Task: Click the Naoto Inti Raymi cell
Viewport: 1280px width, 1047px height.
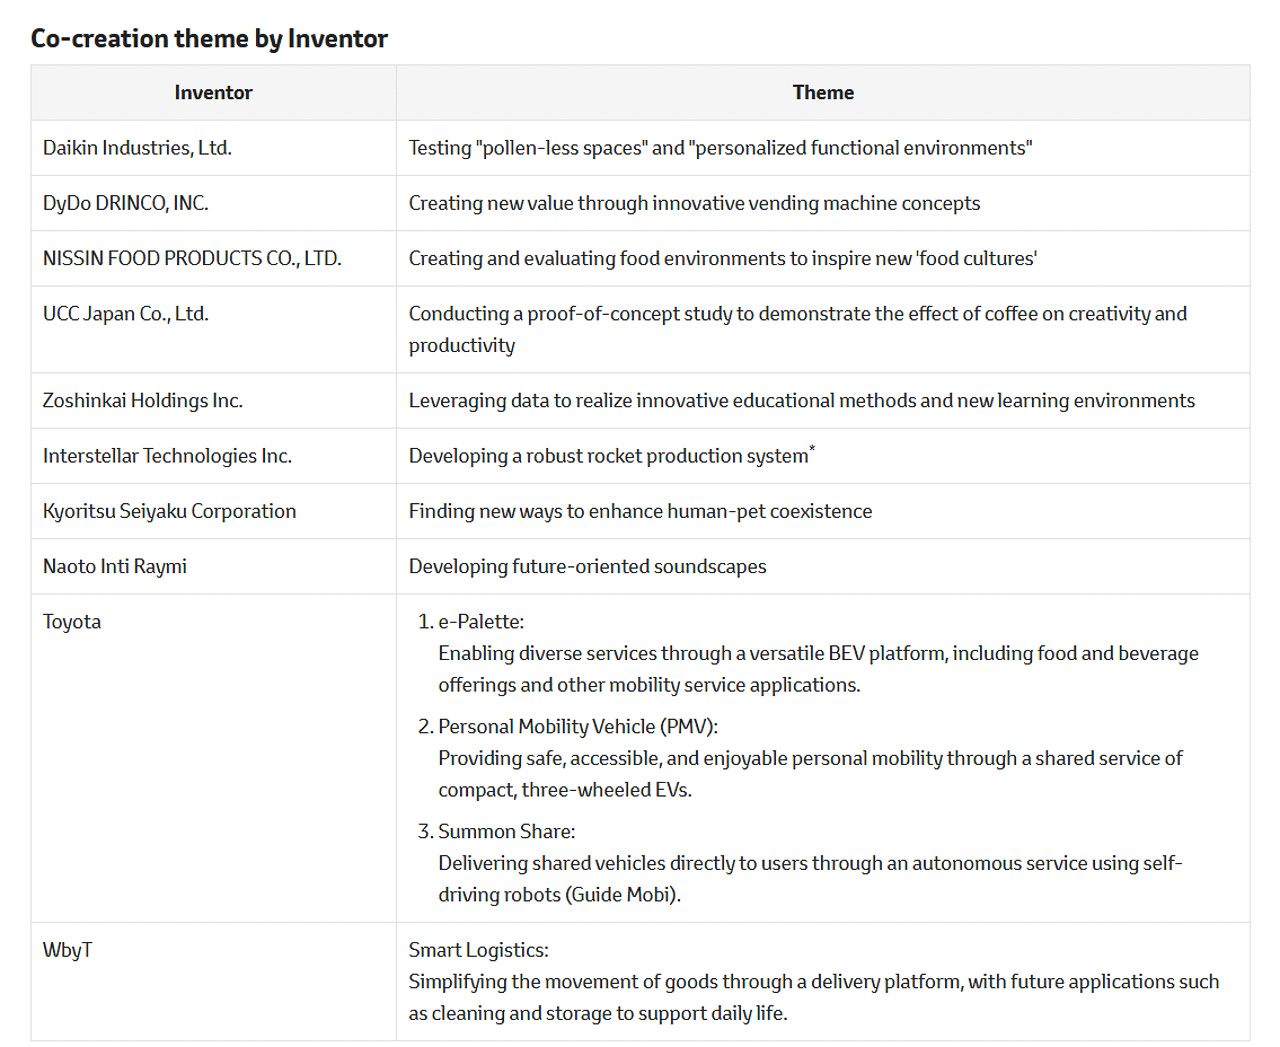Action: (x=114, y=566)
